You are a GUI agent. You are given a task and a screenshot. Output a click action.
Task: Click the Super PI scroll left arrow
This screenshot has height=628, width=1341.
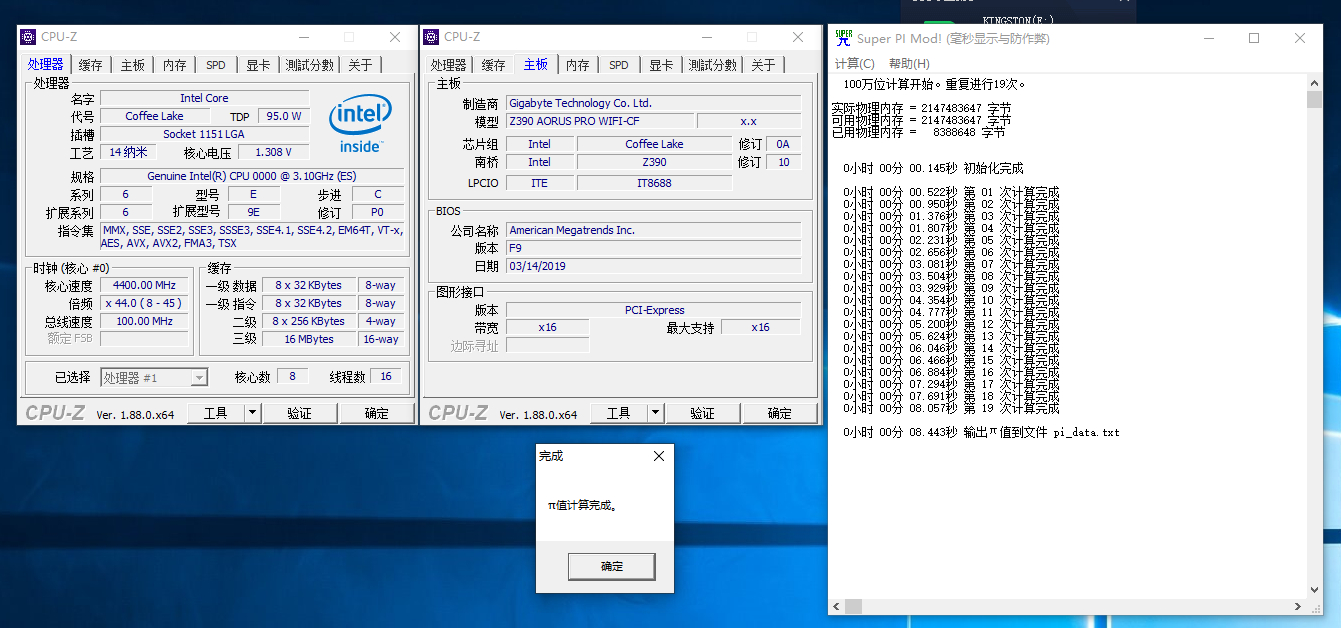click(x=837, y=607)
